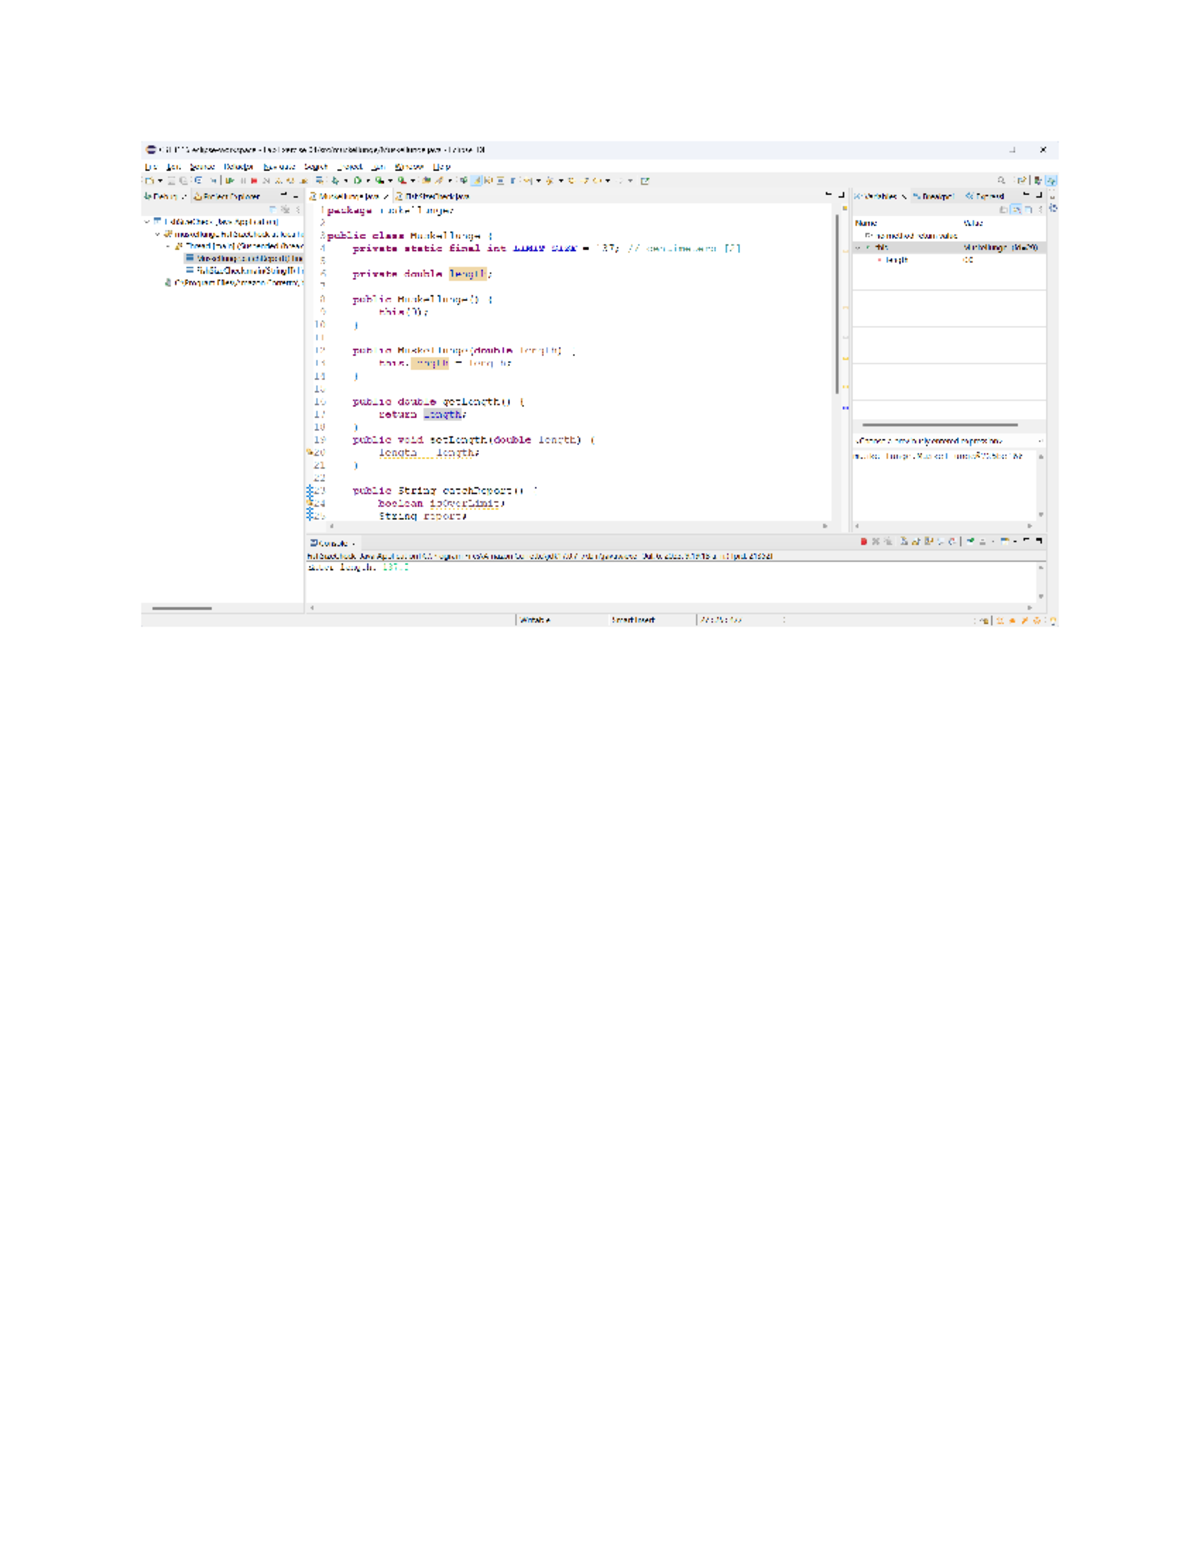Switch to the second editor tab beside Muskellunge.java
This screenshot has height=1553, width=1200.
(x=435, y=197)
